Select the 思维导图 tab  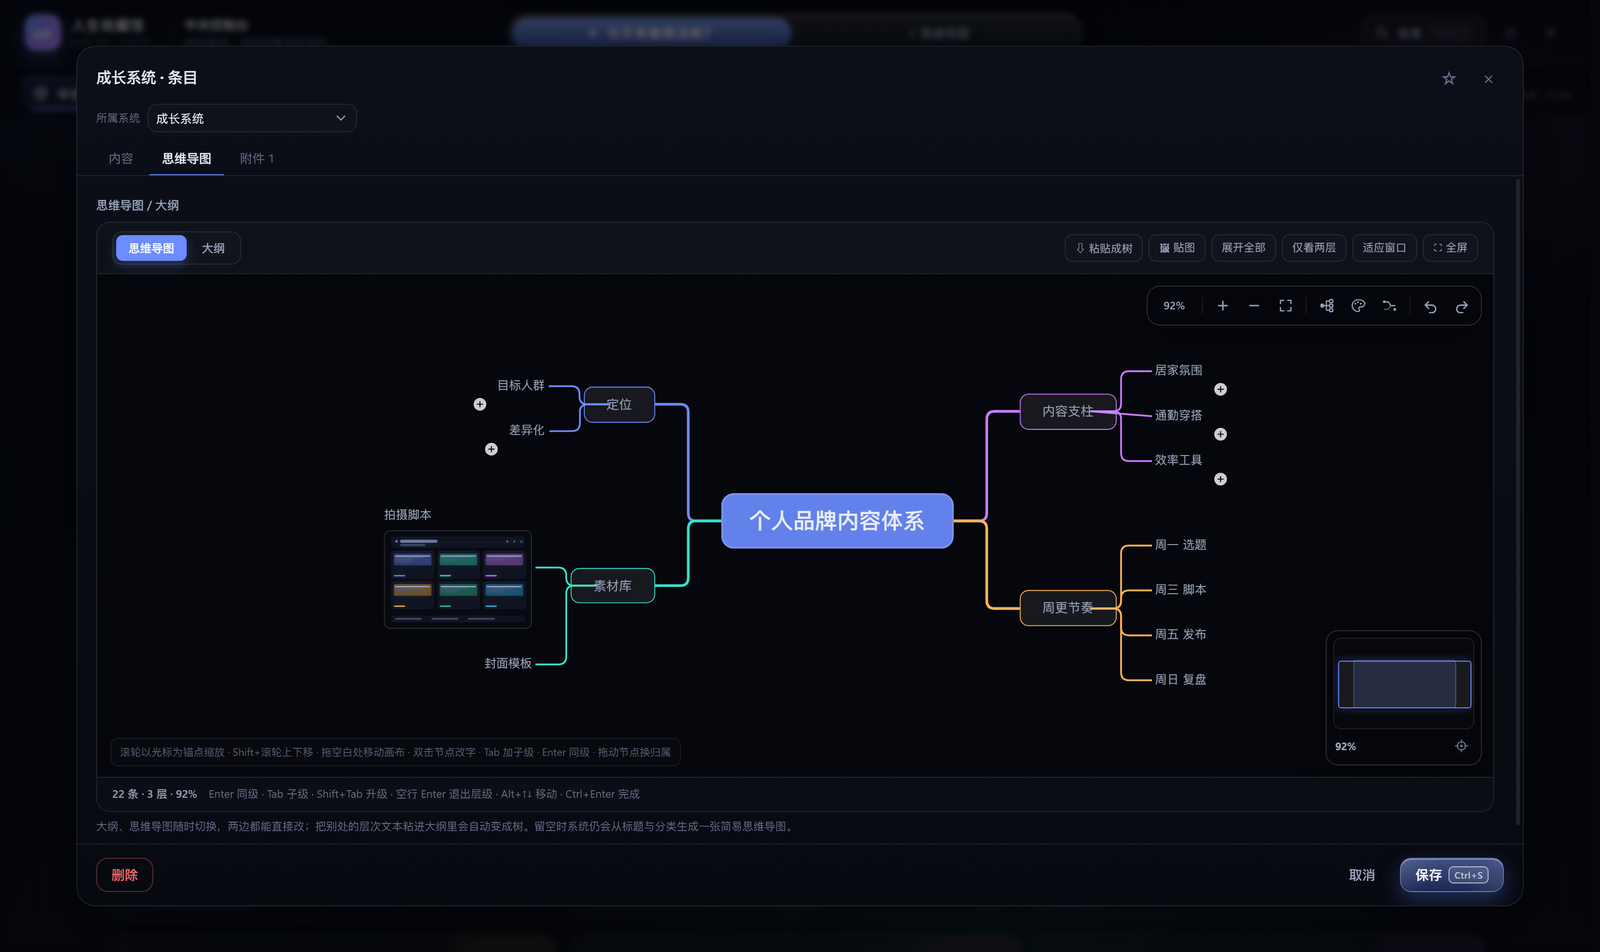coord(187,159)
